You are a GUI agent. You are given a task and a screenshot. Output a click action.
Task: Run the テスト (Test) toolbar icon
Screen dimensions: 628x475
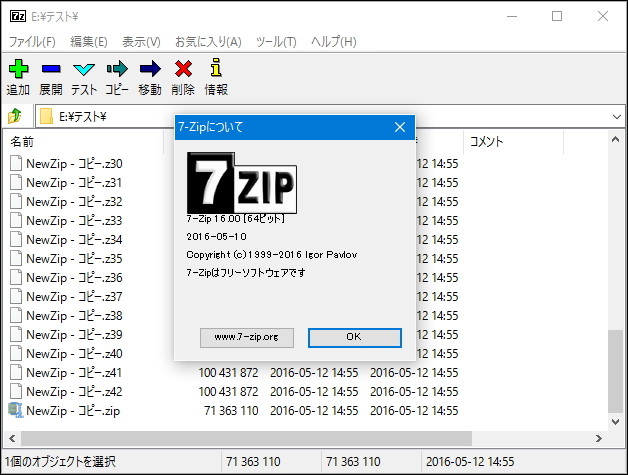[x=84, y=69]
